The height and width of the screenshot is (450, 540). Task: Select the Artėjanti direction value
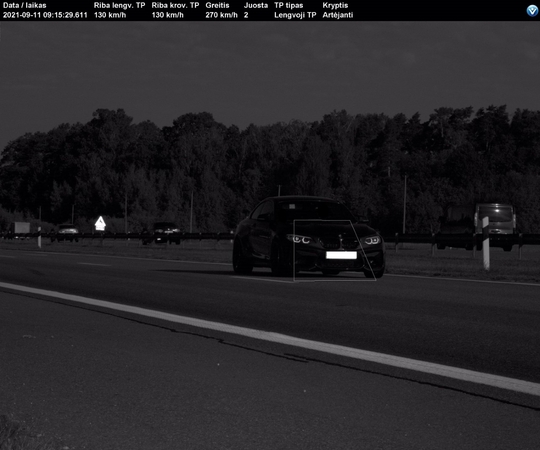pyautogui.click(x=338, y=15)
